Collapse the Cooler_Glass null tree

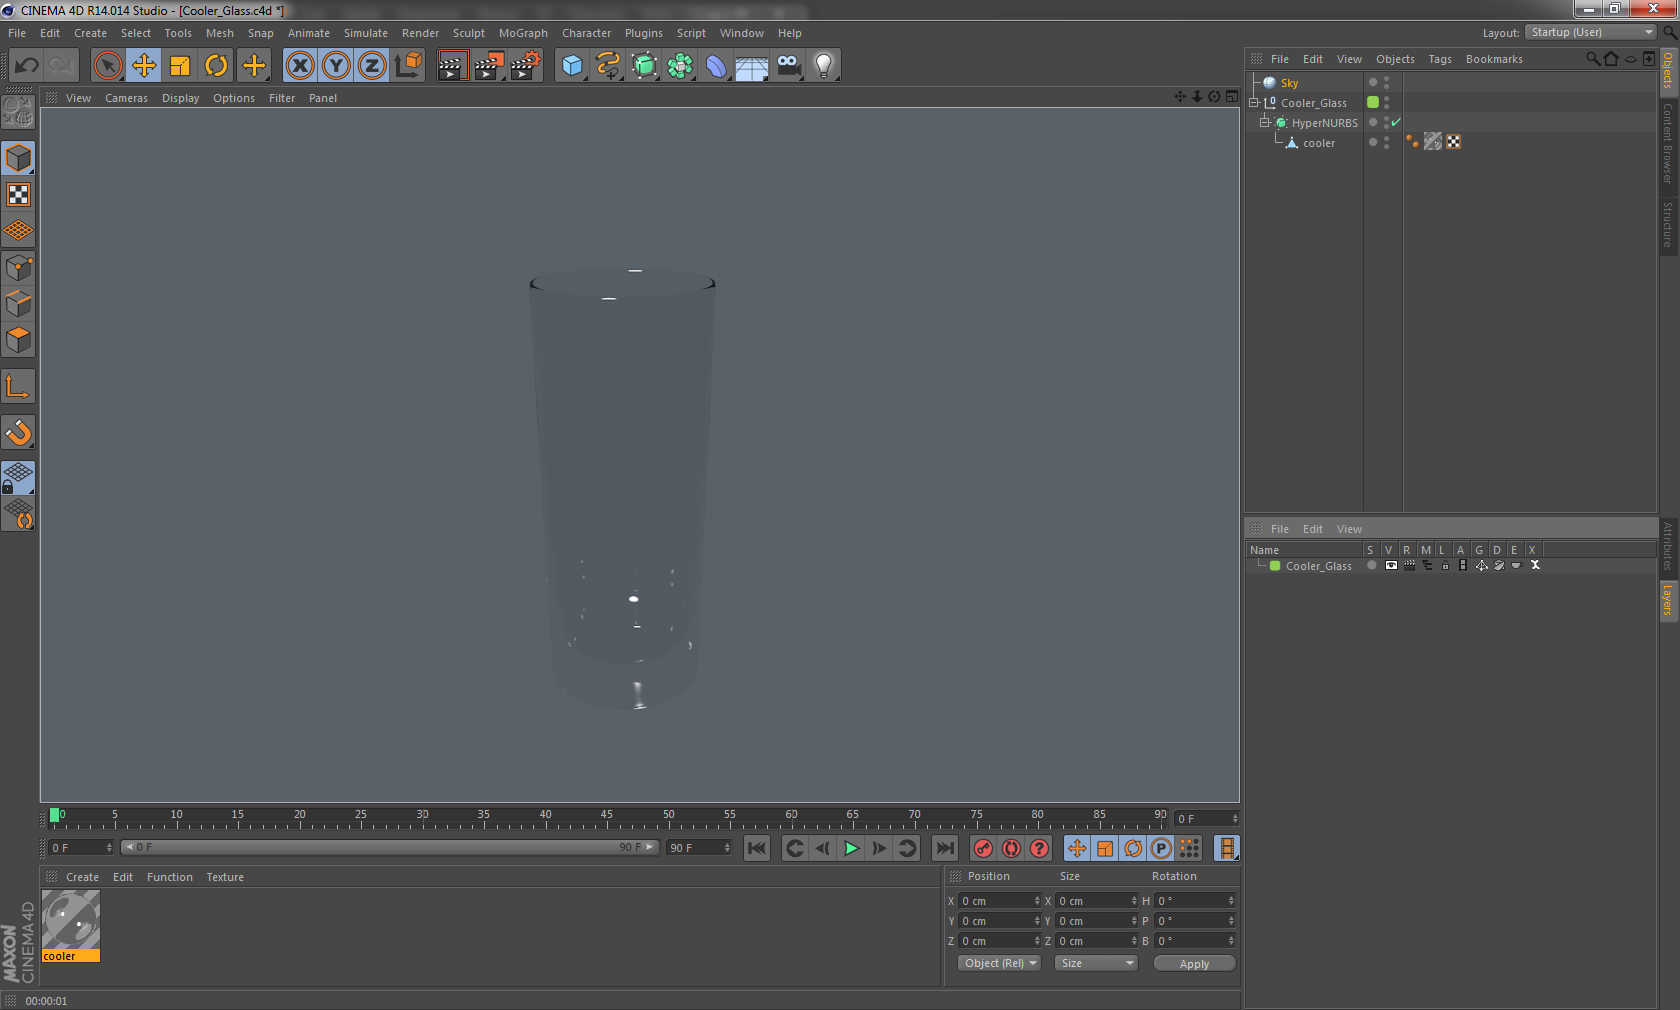click(1254, 102)
